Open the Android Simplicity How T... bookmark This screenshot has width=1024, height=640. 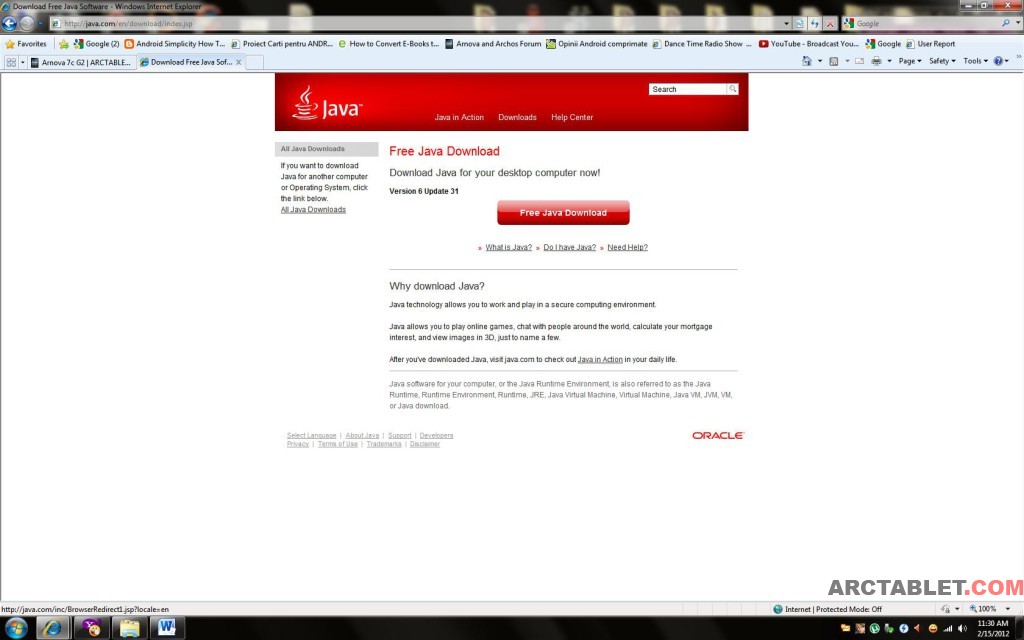click(x=175, y=44)
